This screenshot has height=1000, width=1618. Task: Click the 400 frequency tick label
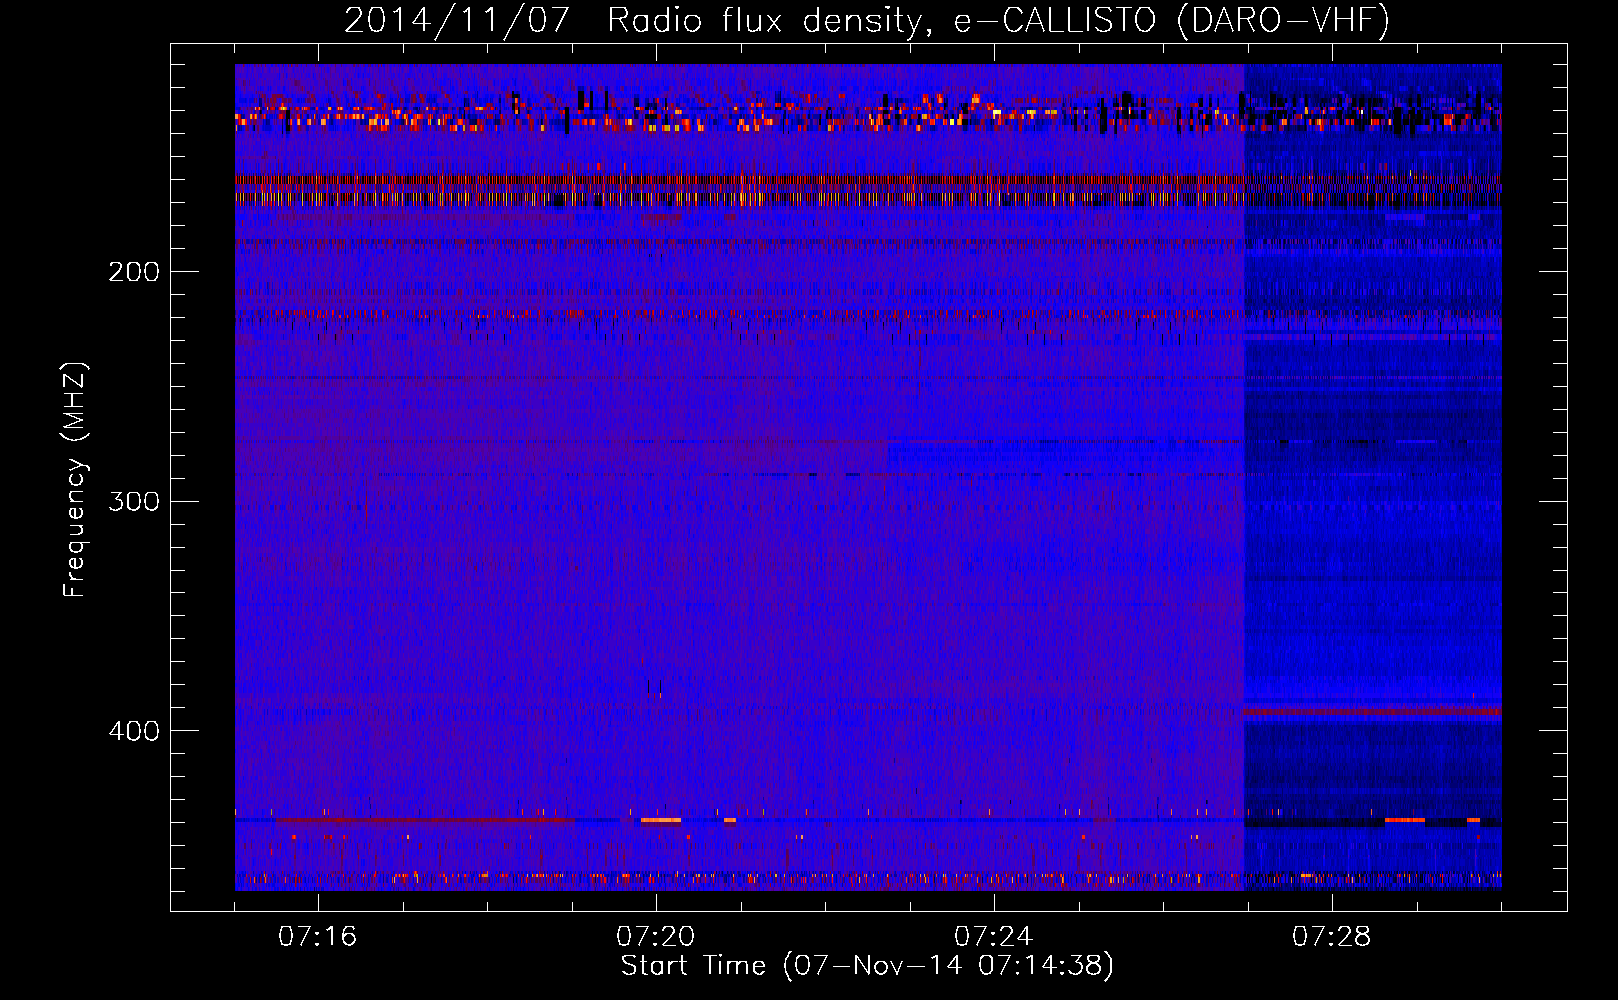coord(134,731)
